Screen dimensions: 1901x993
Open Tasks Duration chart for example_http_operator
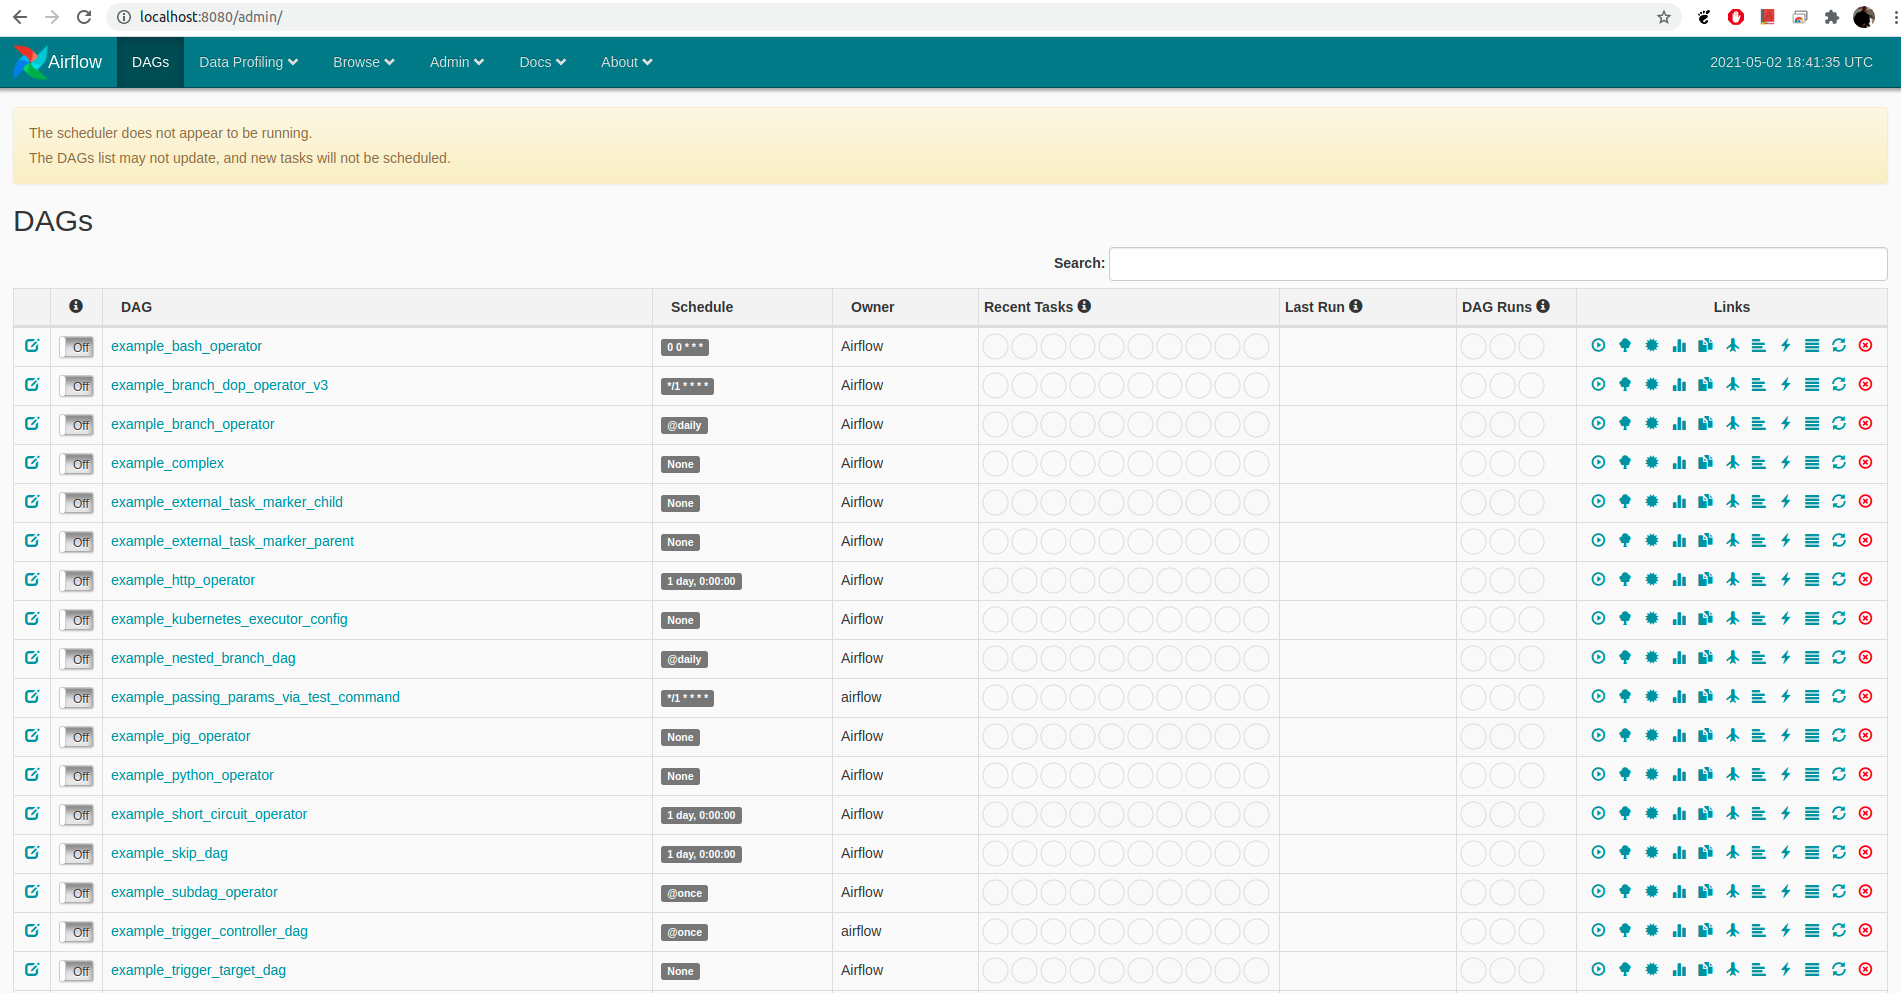point(1679,580)
